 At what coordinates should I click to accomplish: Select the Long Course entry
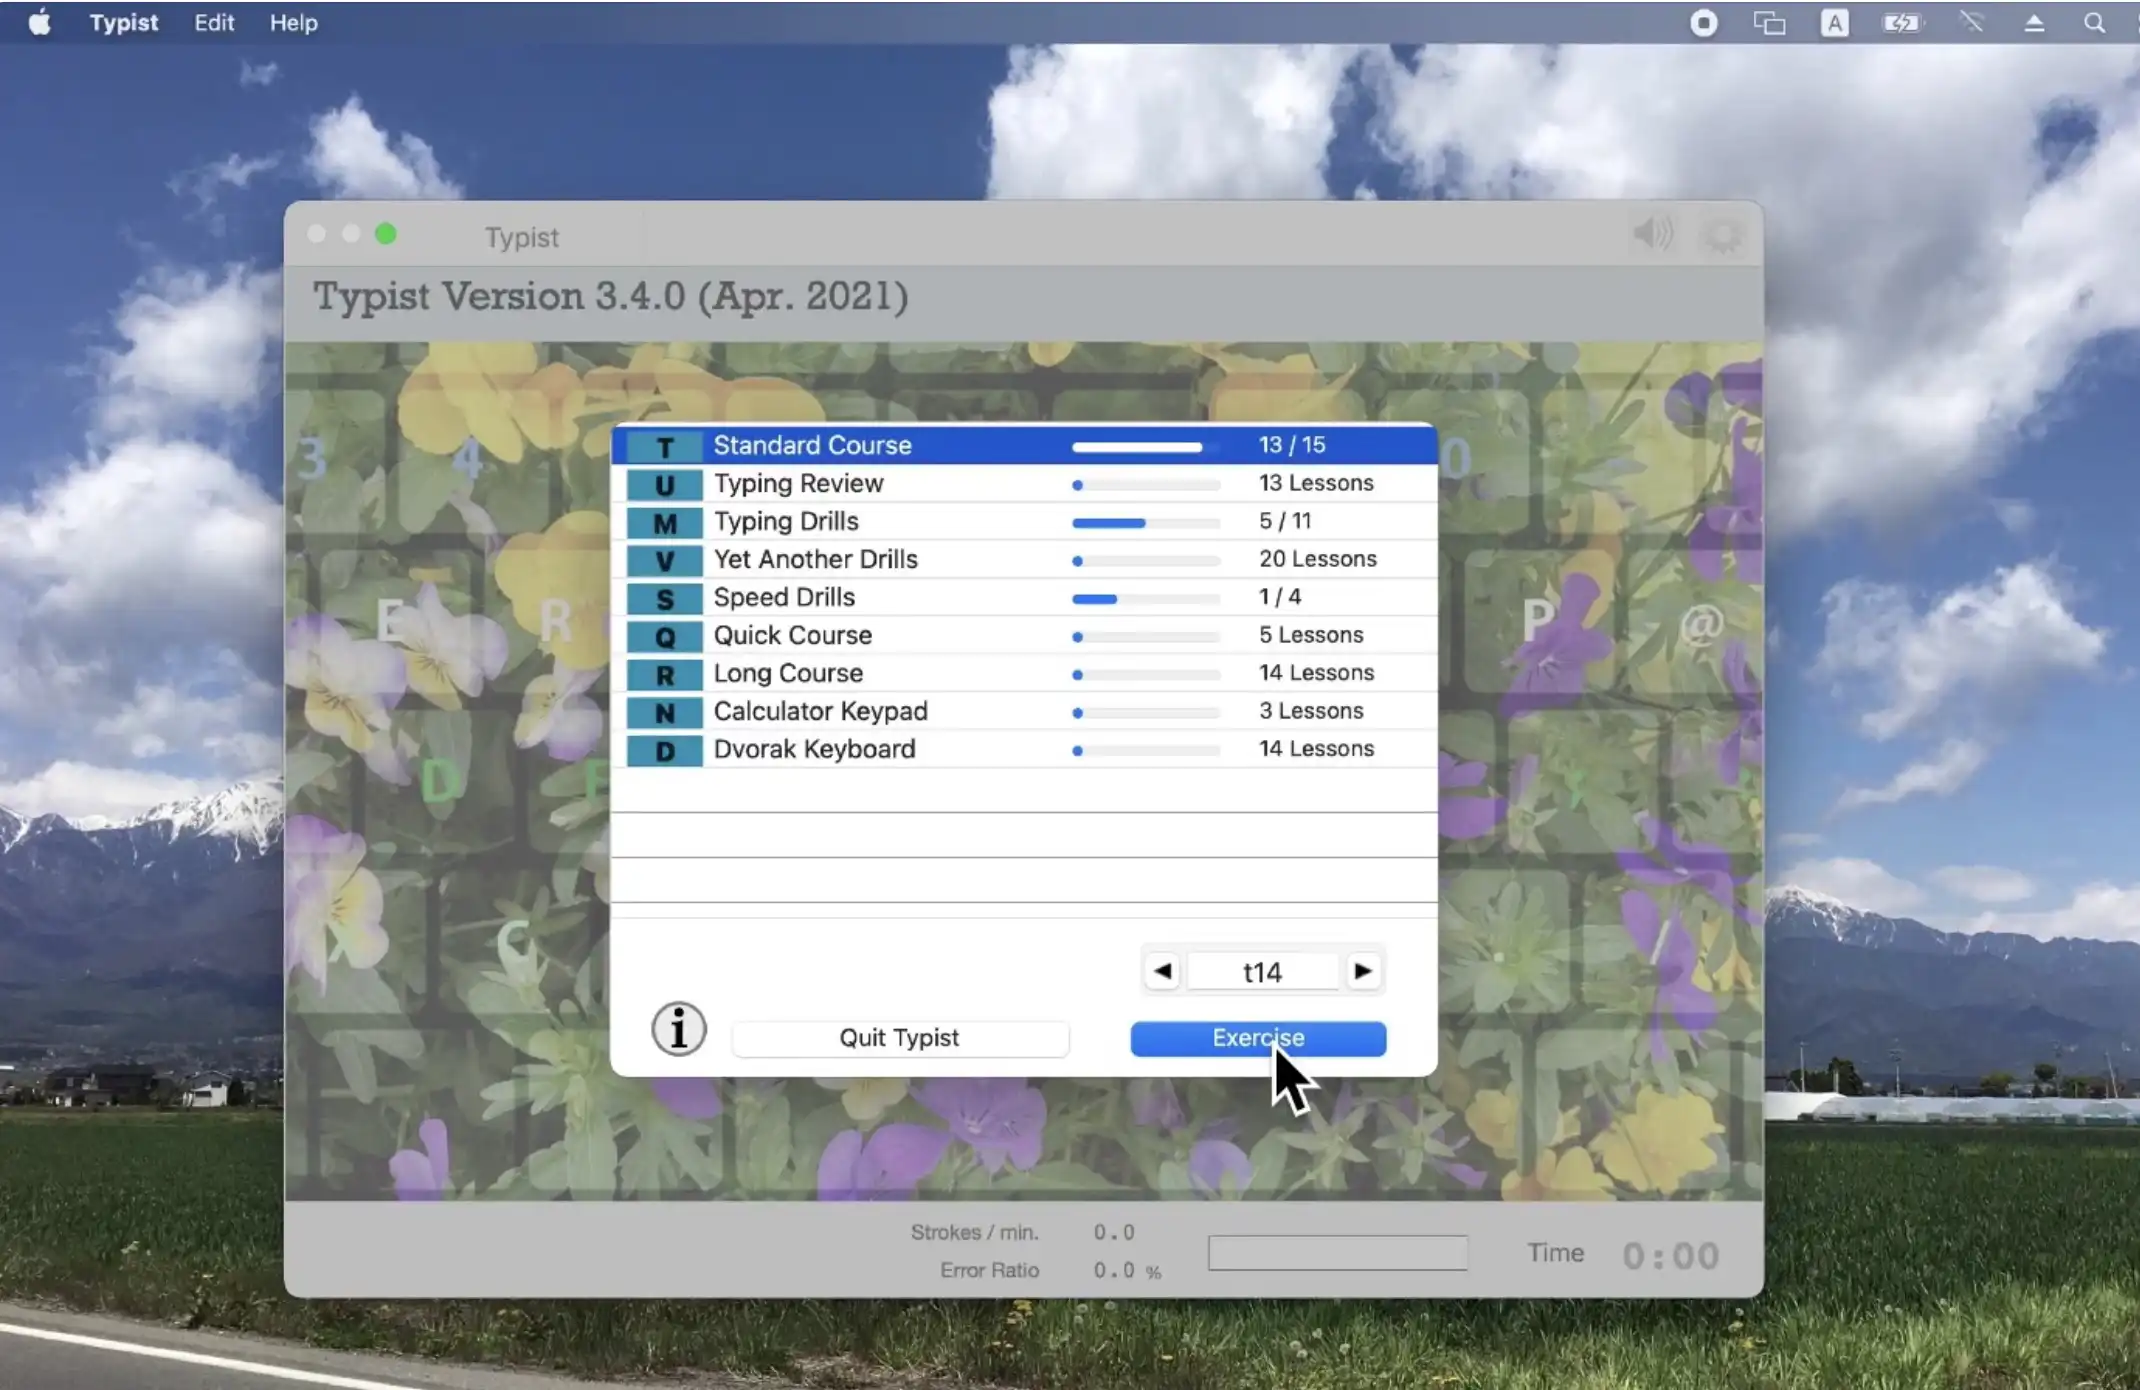pyautogui.click(x=1024, y=673)
